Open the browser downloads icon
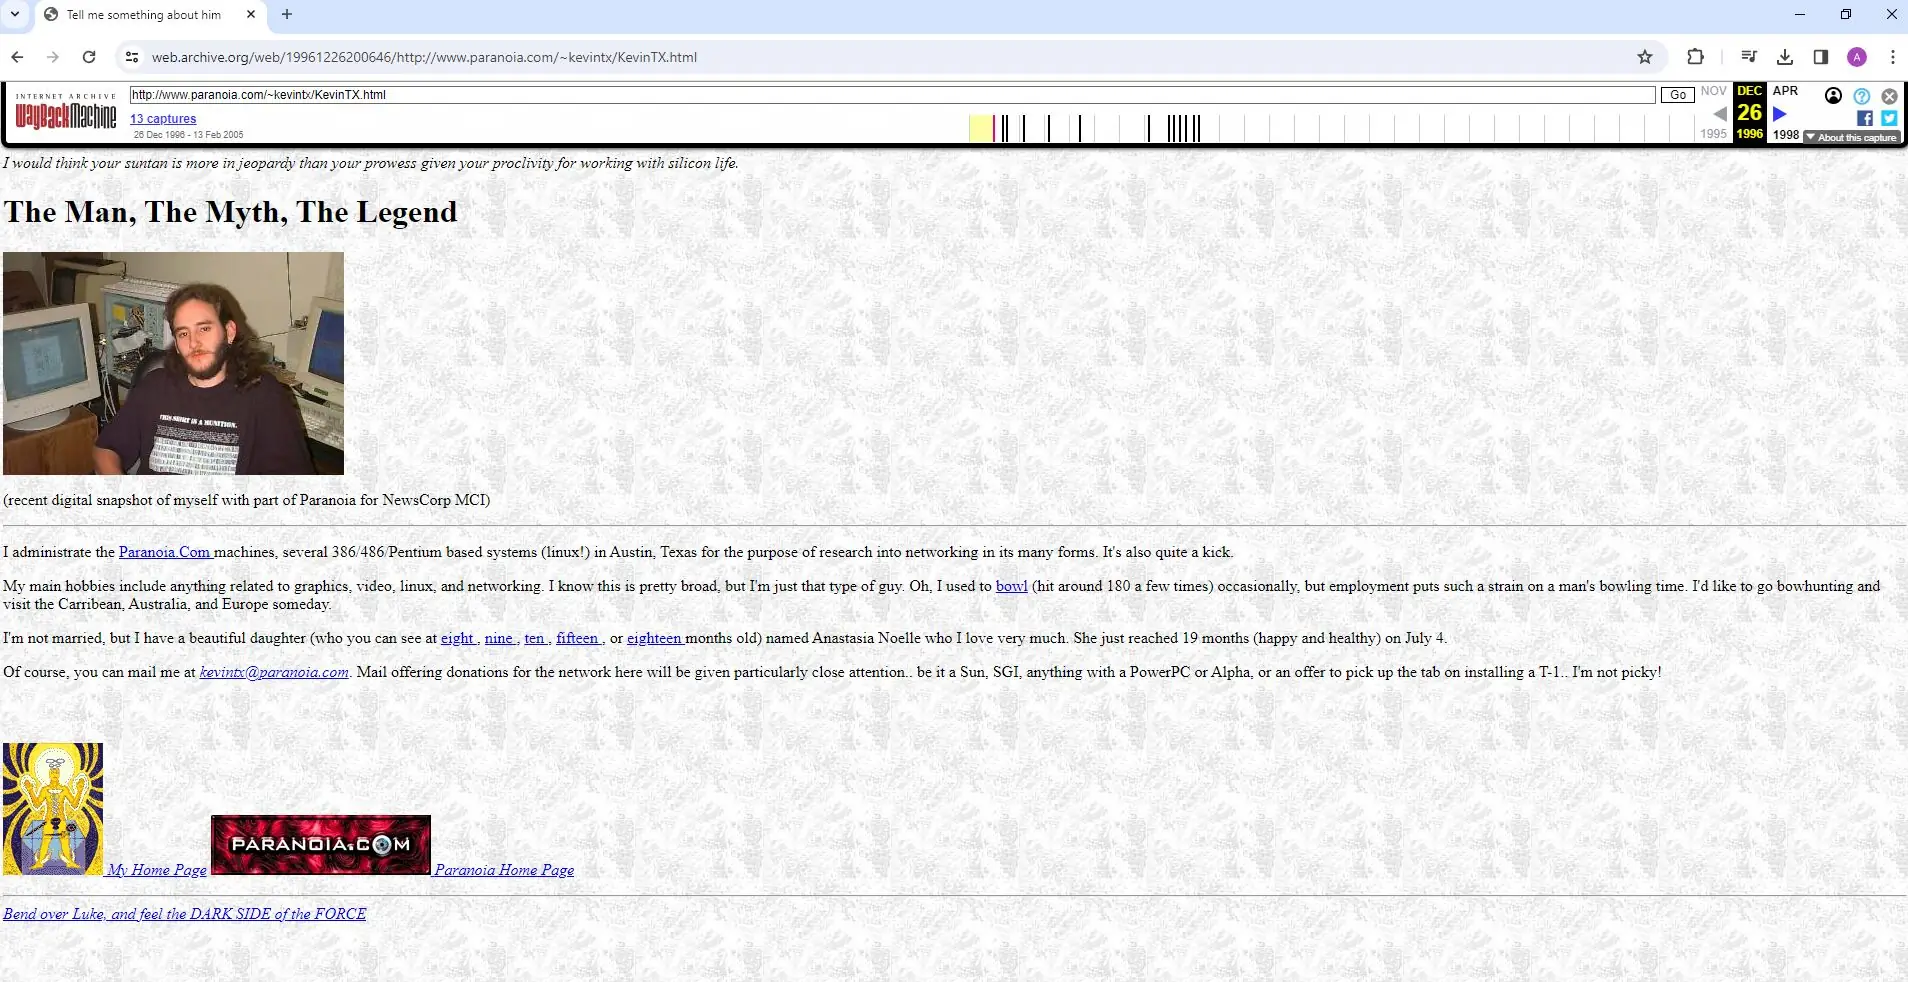This screenshot has width=1908, height=982. coord(1785,57)
